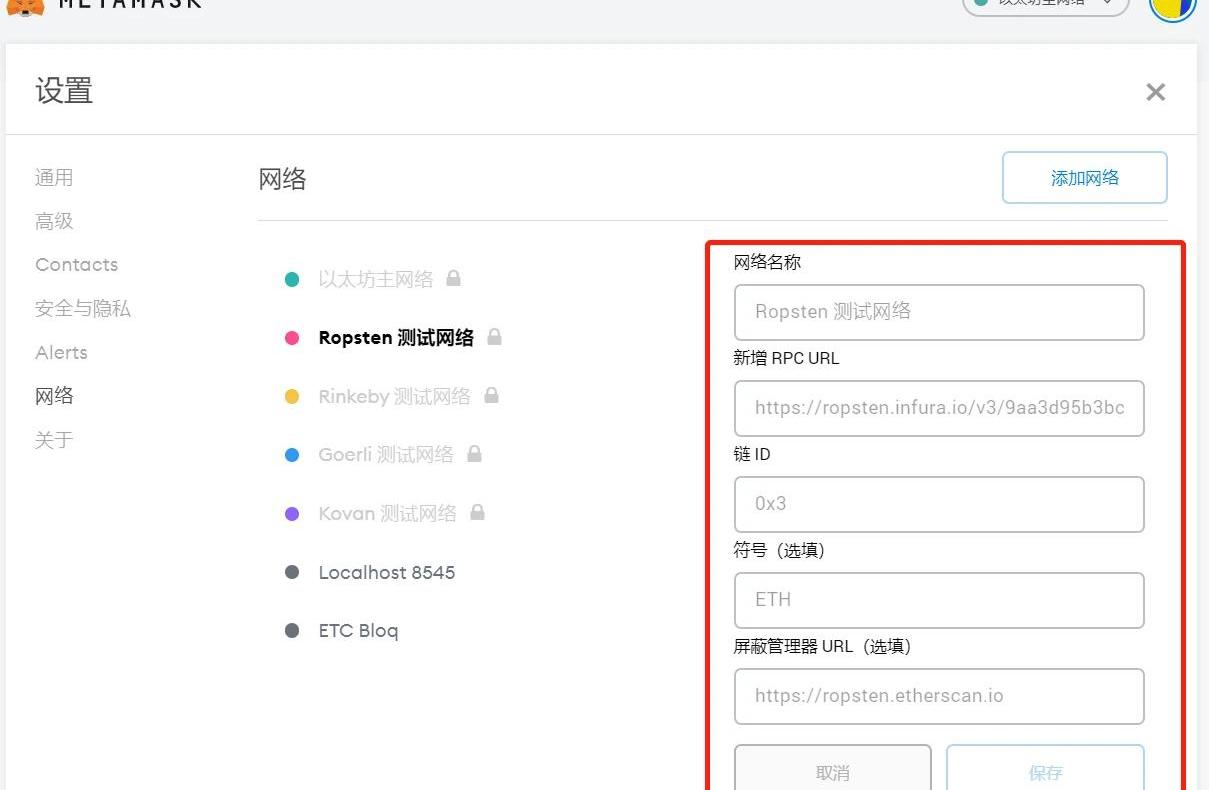Click the 添加网络 button
The height and width of the screenshot is (790, 1209).
(x=1085, y=178)
